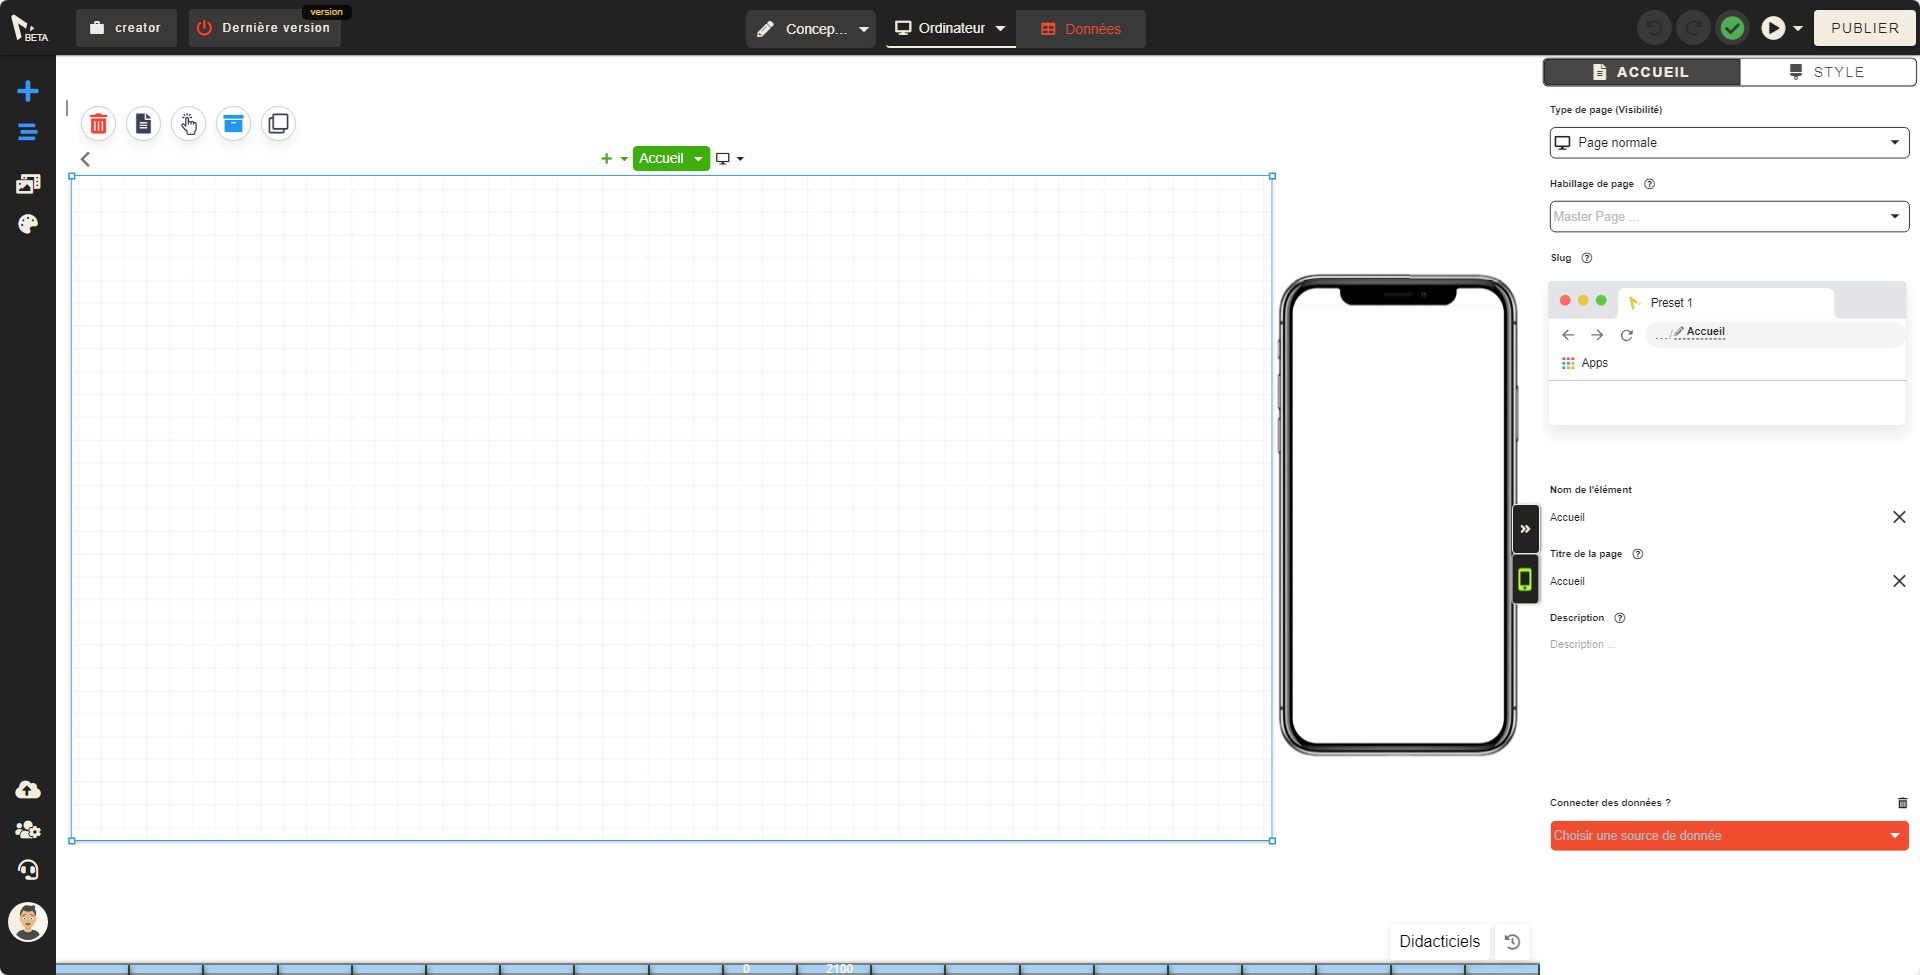This screenshot has width=1920, height=975.
Task: Click the duplicate copy icon in toolbar
Action: click(x=278, y=124)
